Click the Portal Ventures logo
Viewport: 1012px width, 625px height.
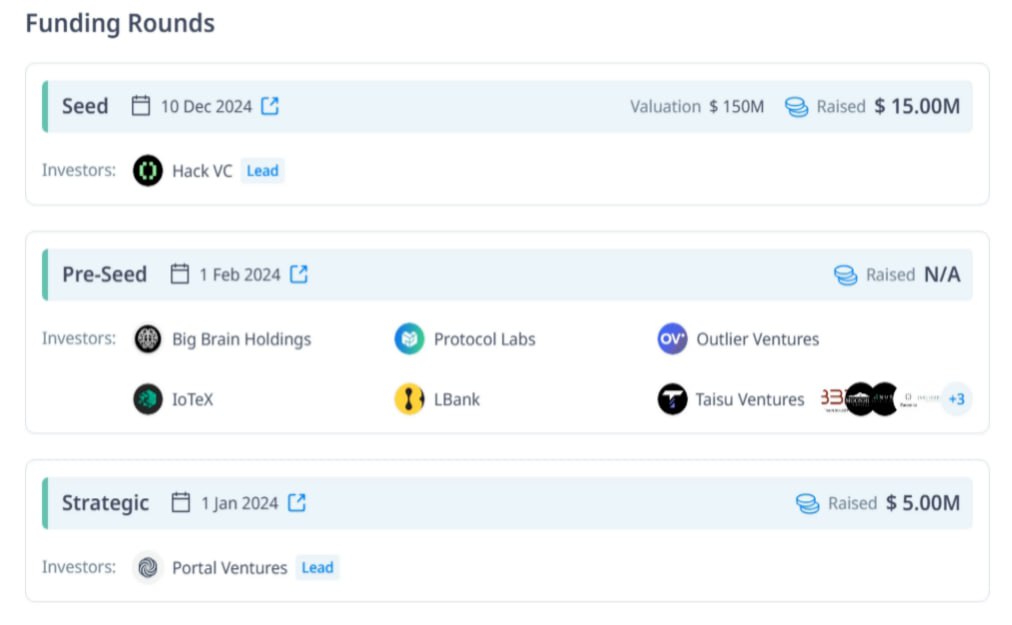pos(148,568)
